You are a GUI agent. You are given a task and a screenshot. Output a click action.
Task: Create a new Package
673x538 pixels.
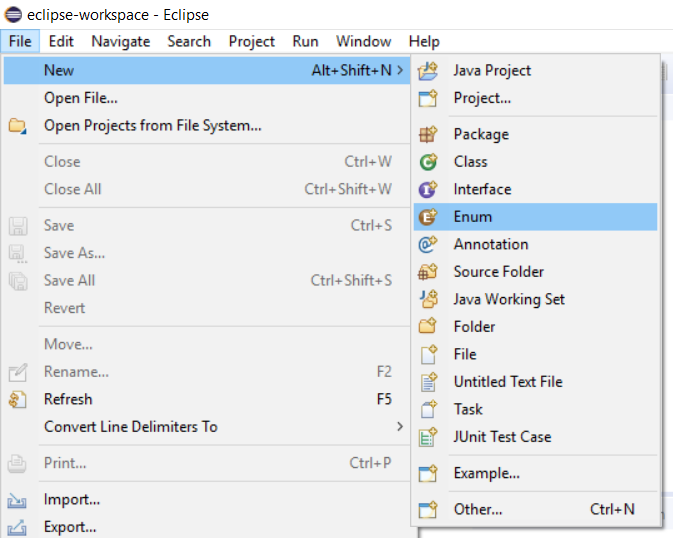click(536, 134)
